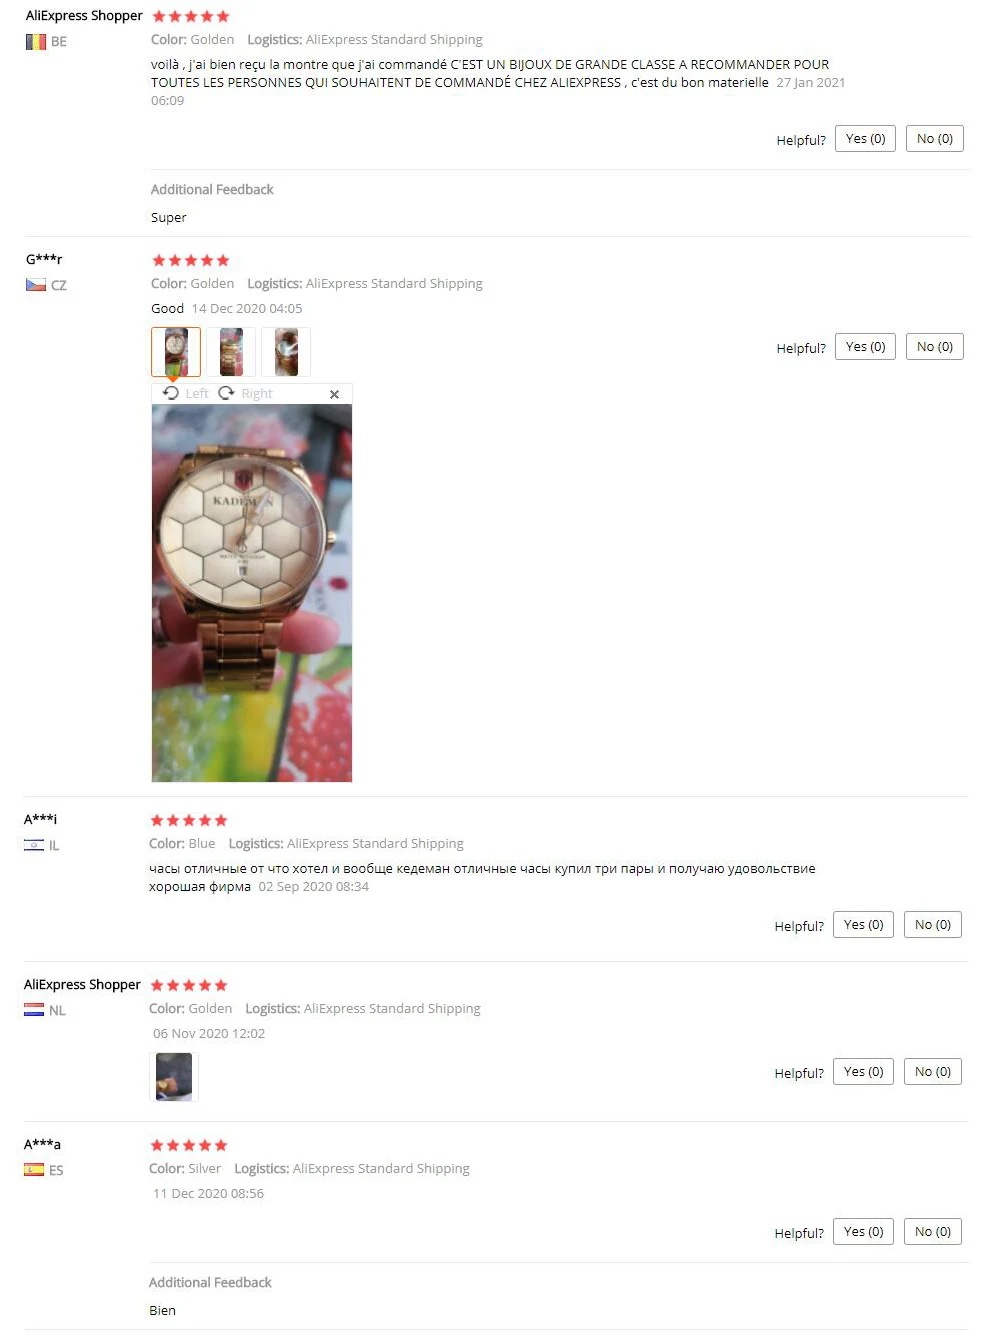
Task: Vote Yes on the NL shopper review
Action: pyautogui.click(x=863, y=1072)
